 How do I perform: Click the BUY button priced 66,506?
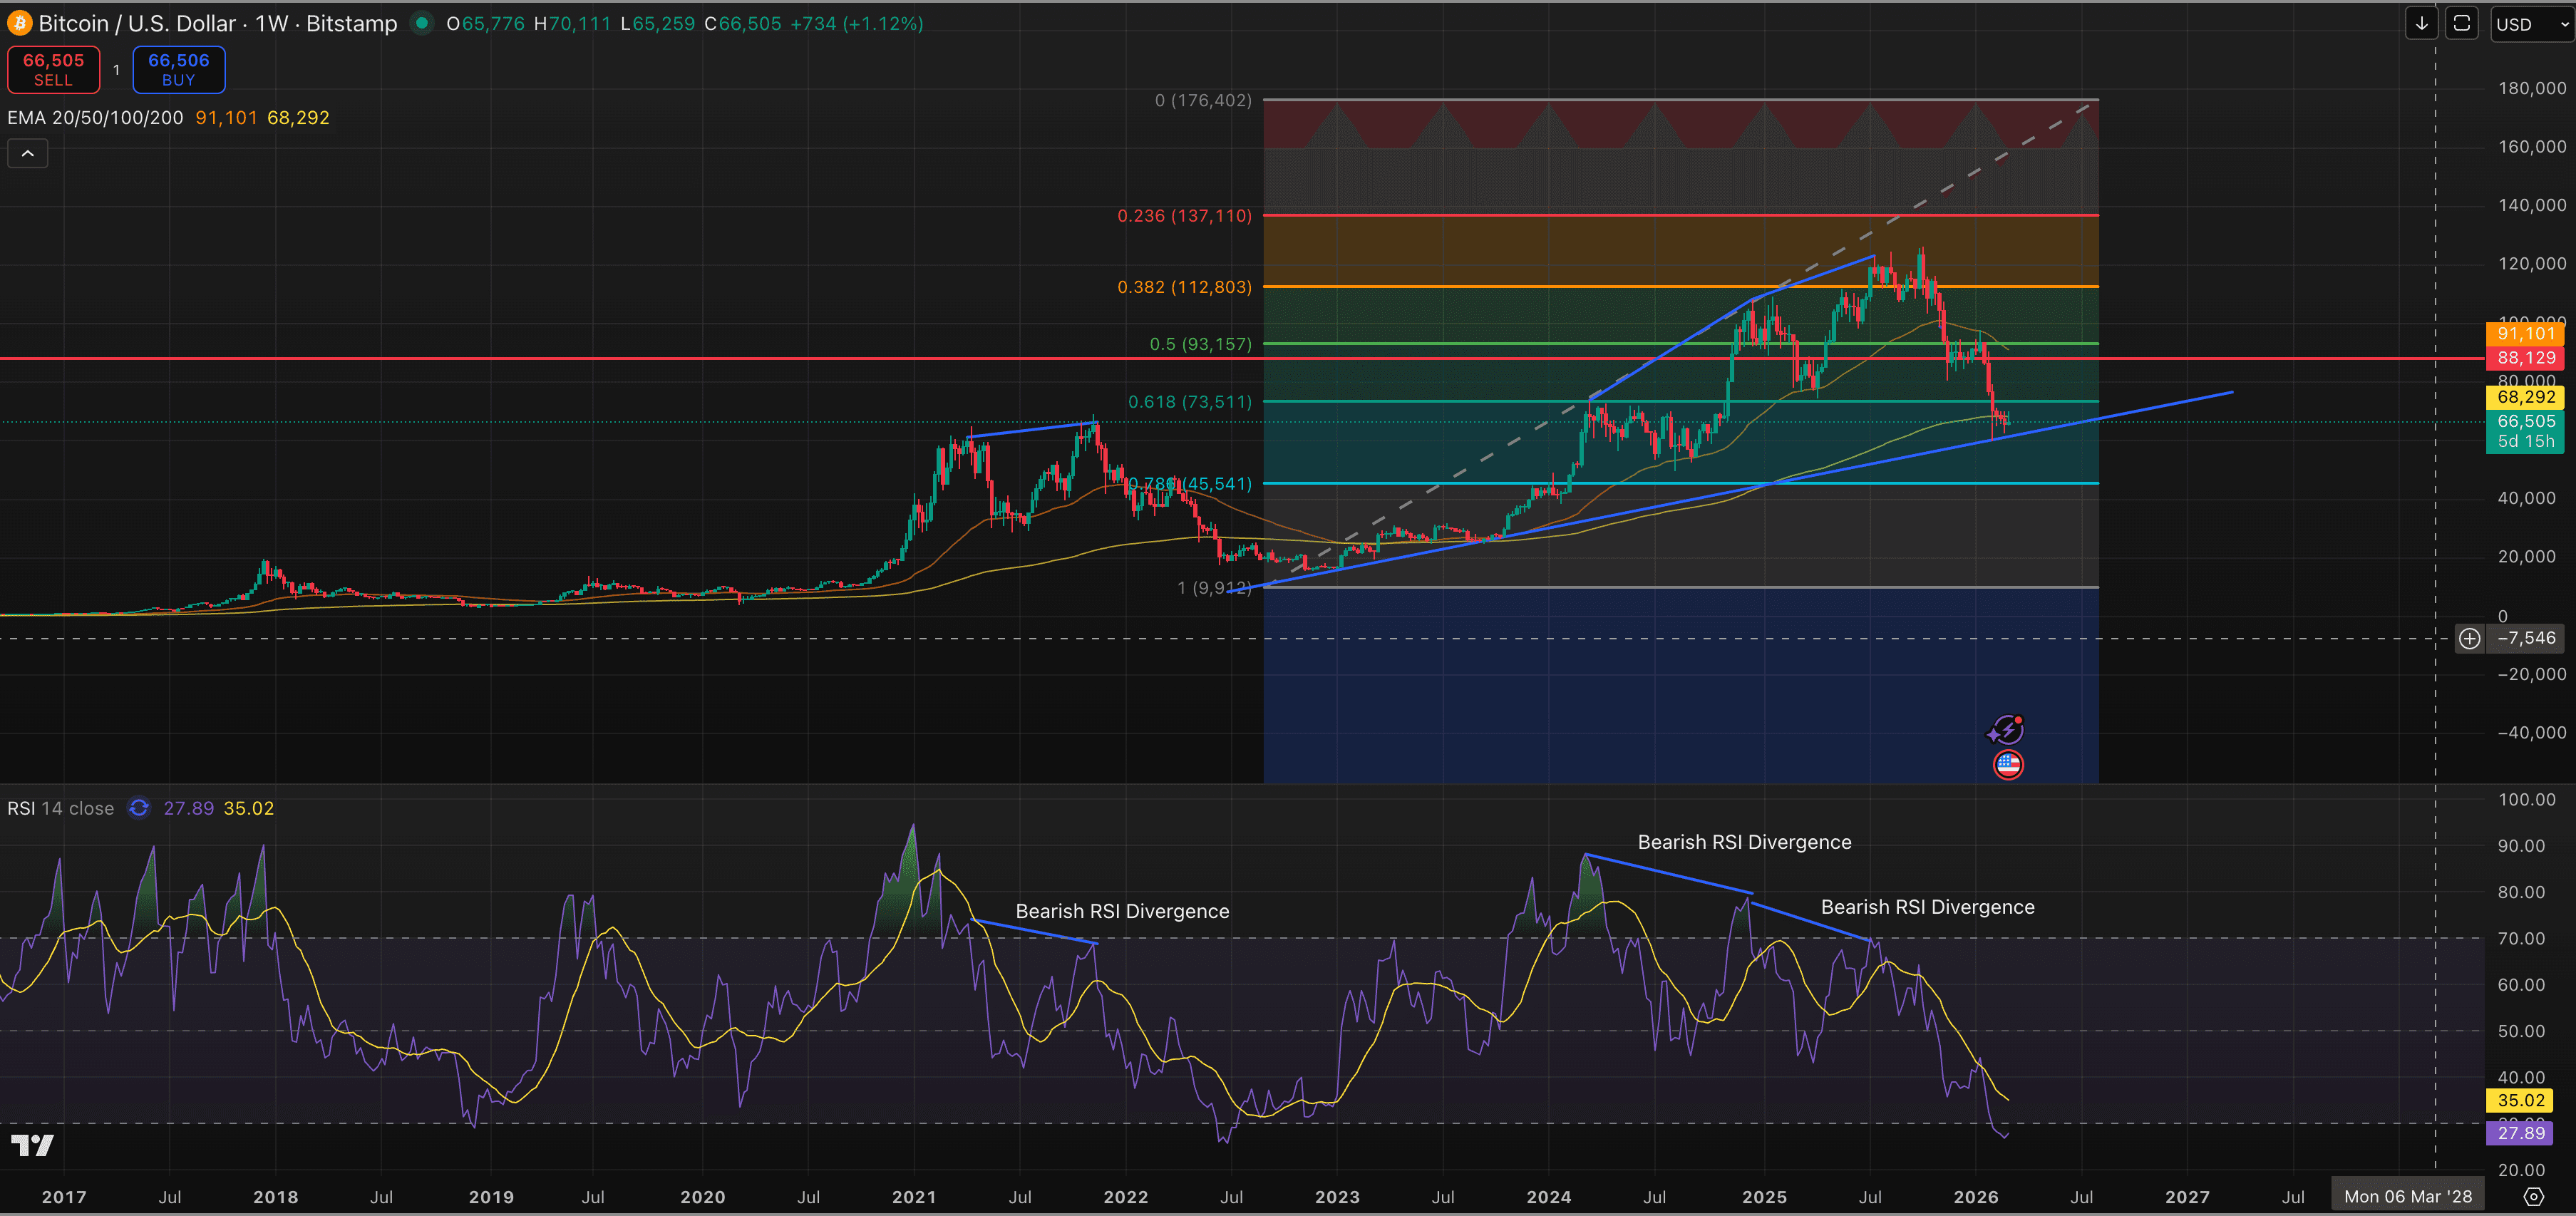pyautogui.click(x=178, y=69)
